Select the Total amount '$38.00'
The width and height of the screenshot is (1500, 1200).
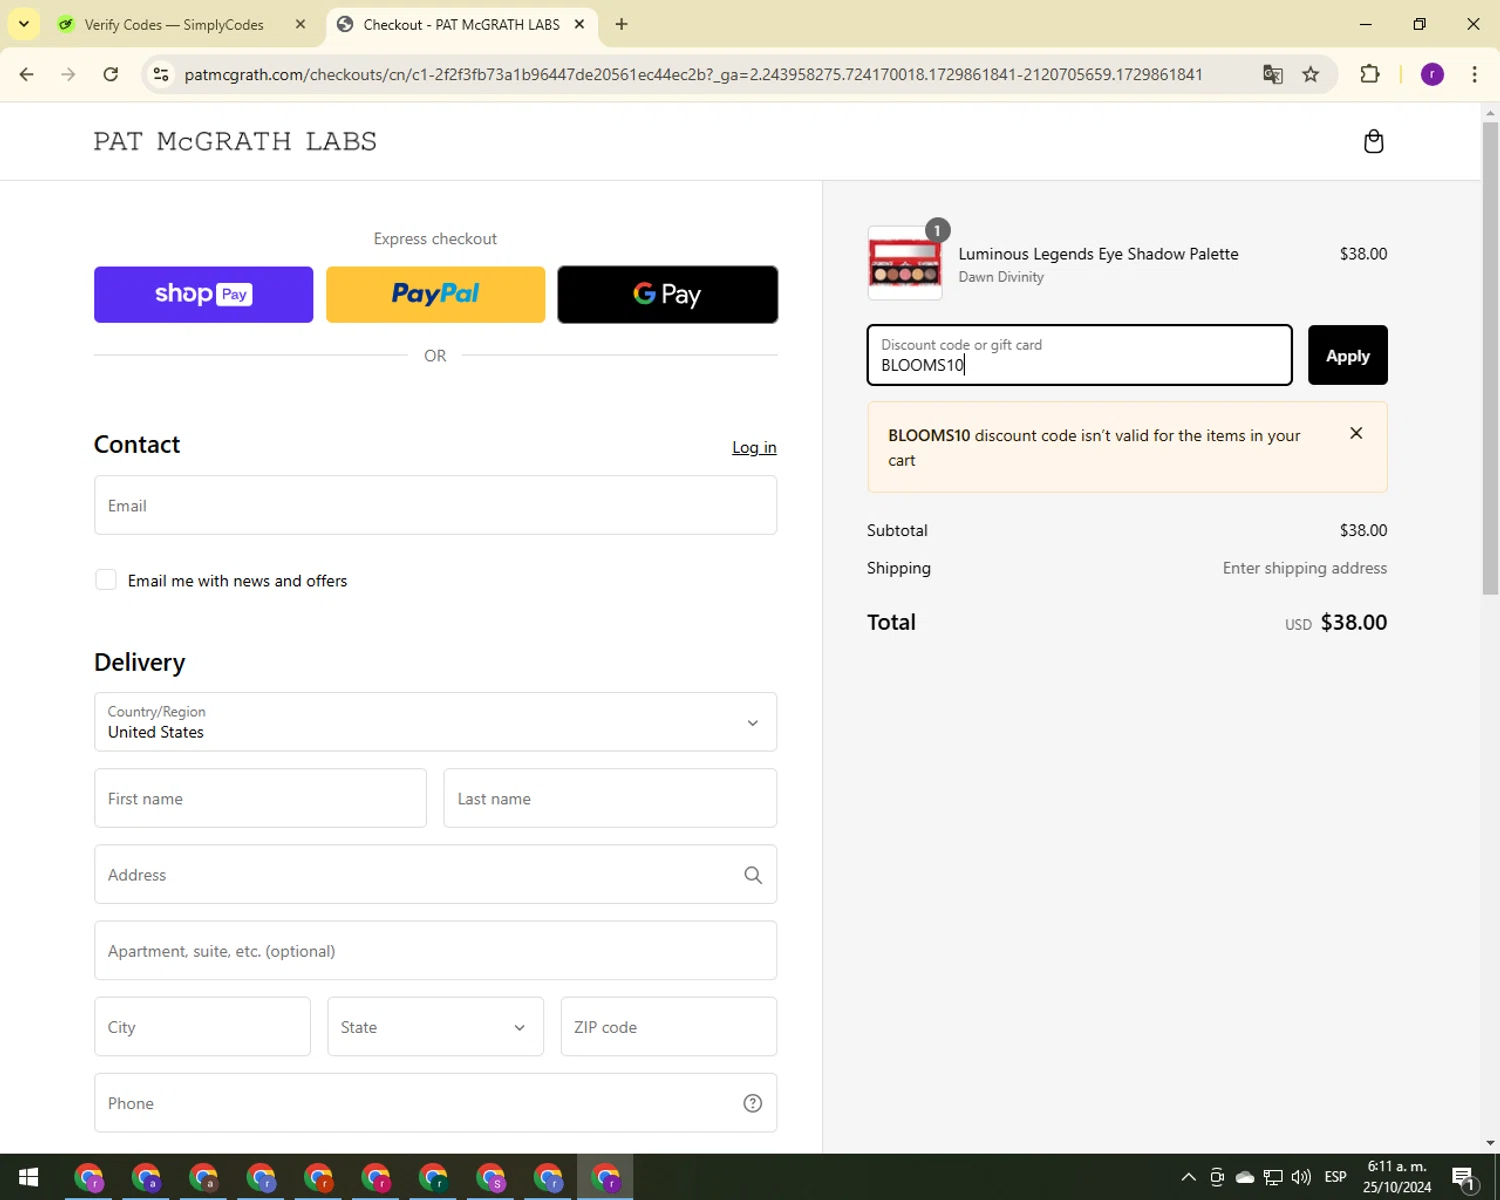tap(1353, 622)
